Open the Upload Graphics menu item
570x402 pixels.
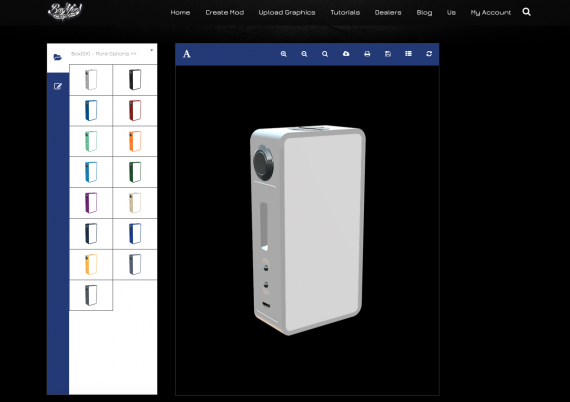[287, 12]
